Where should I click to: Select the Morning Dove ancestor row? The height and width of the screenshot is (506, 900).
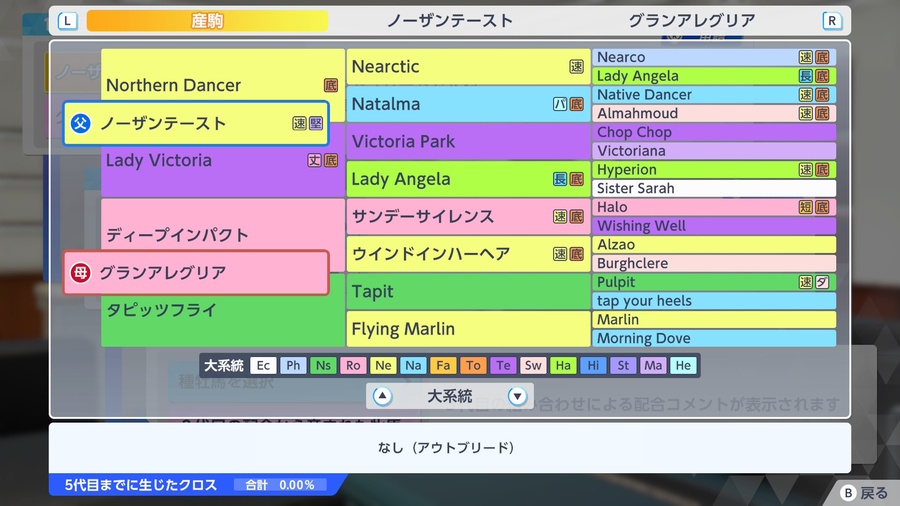pos(714,338)
